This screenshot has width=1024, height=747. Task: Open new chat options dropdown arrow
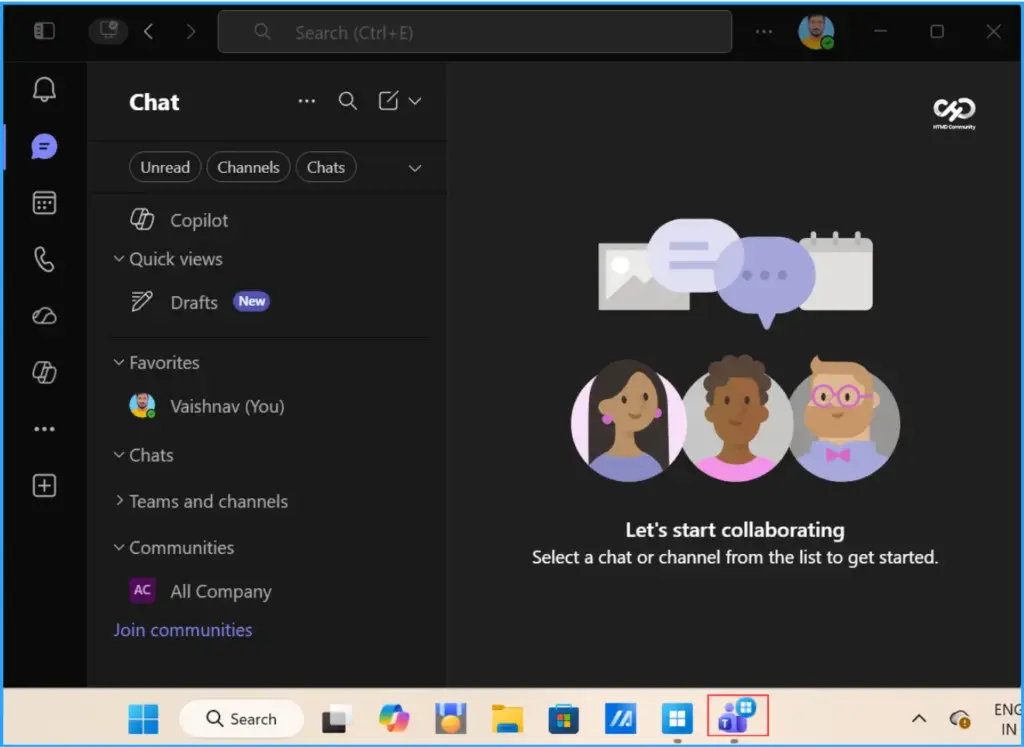tap(415, 101)
